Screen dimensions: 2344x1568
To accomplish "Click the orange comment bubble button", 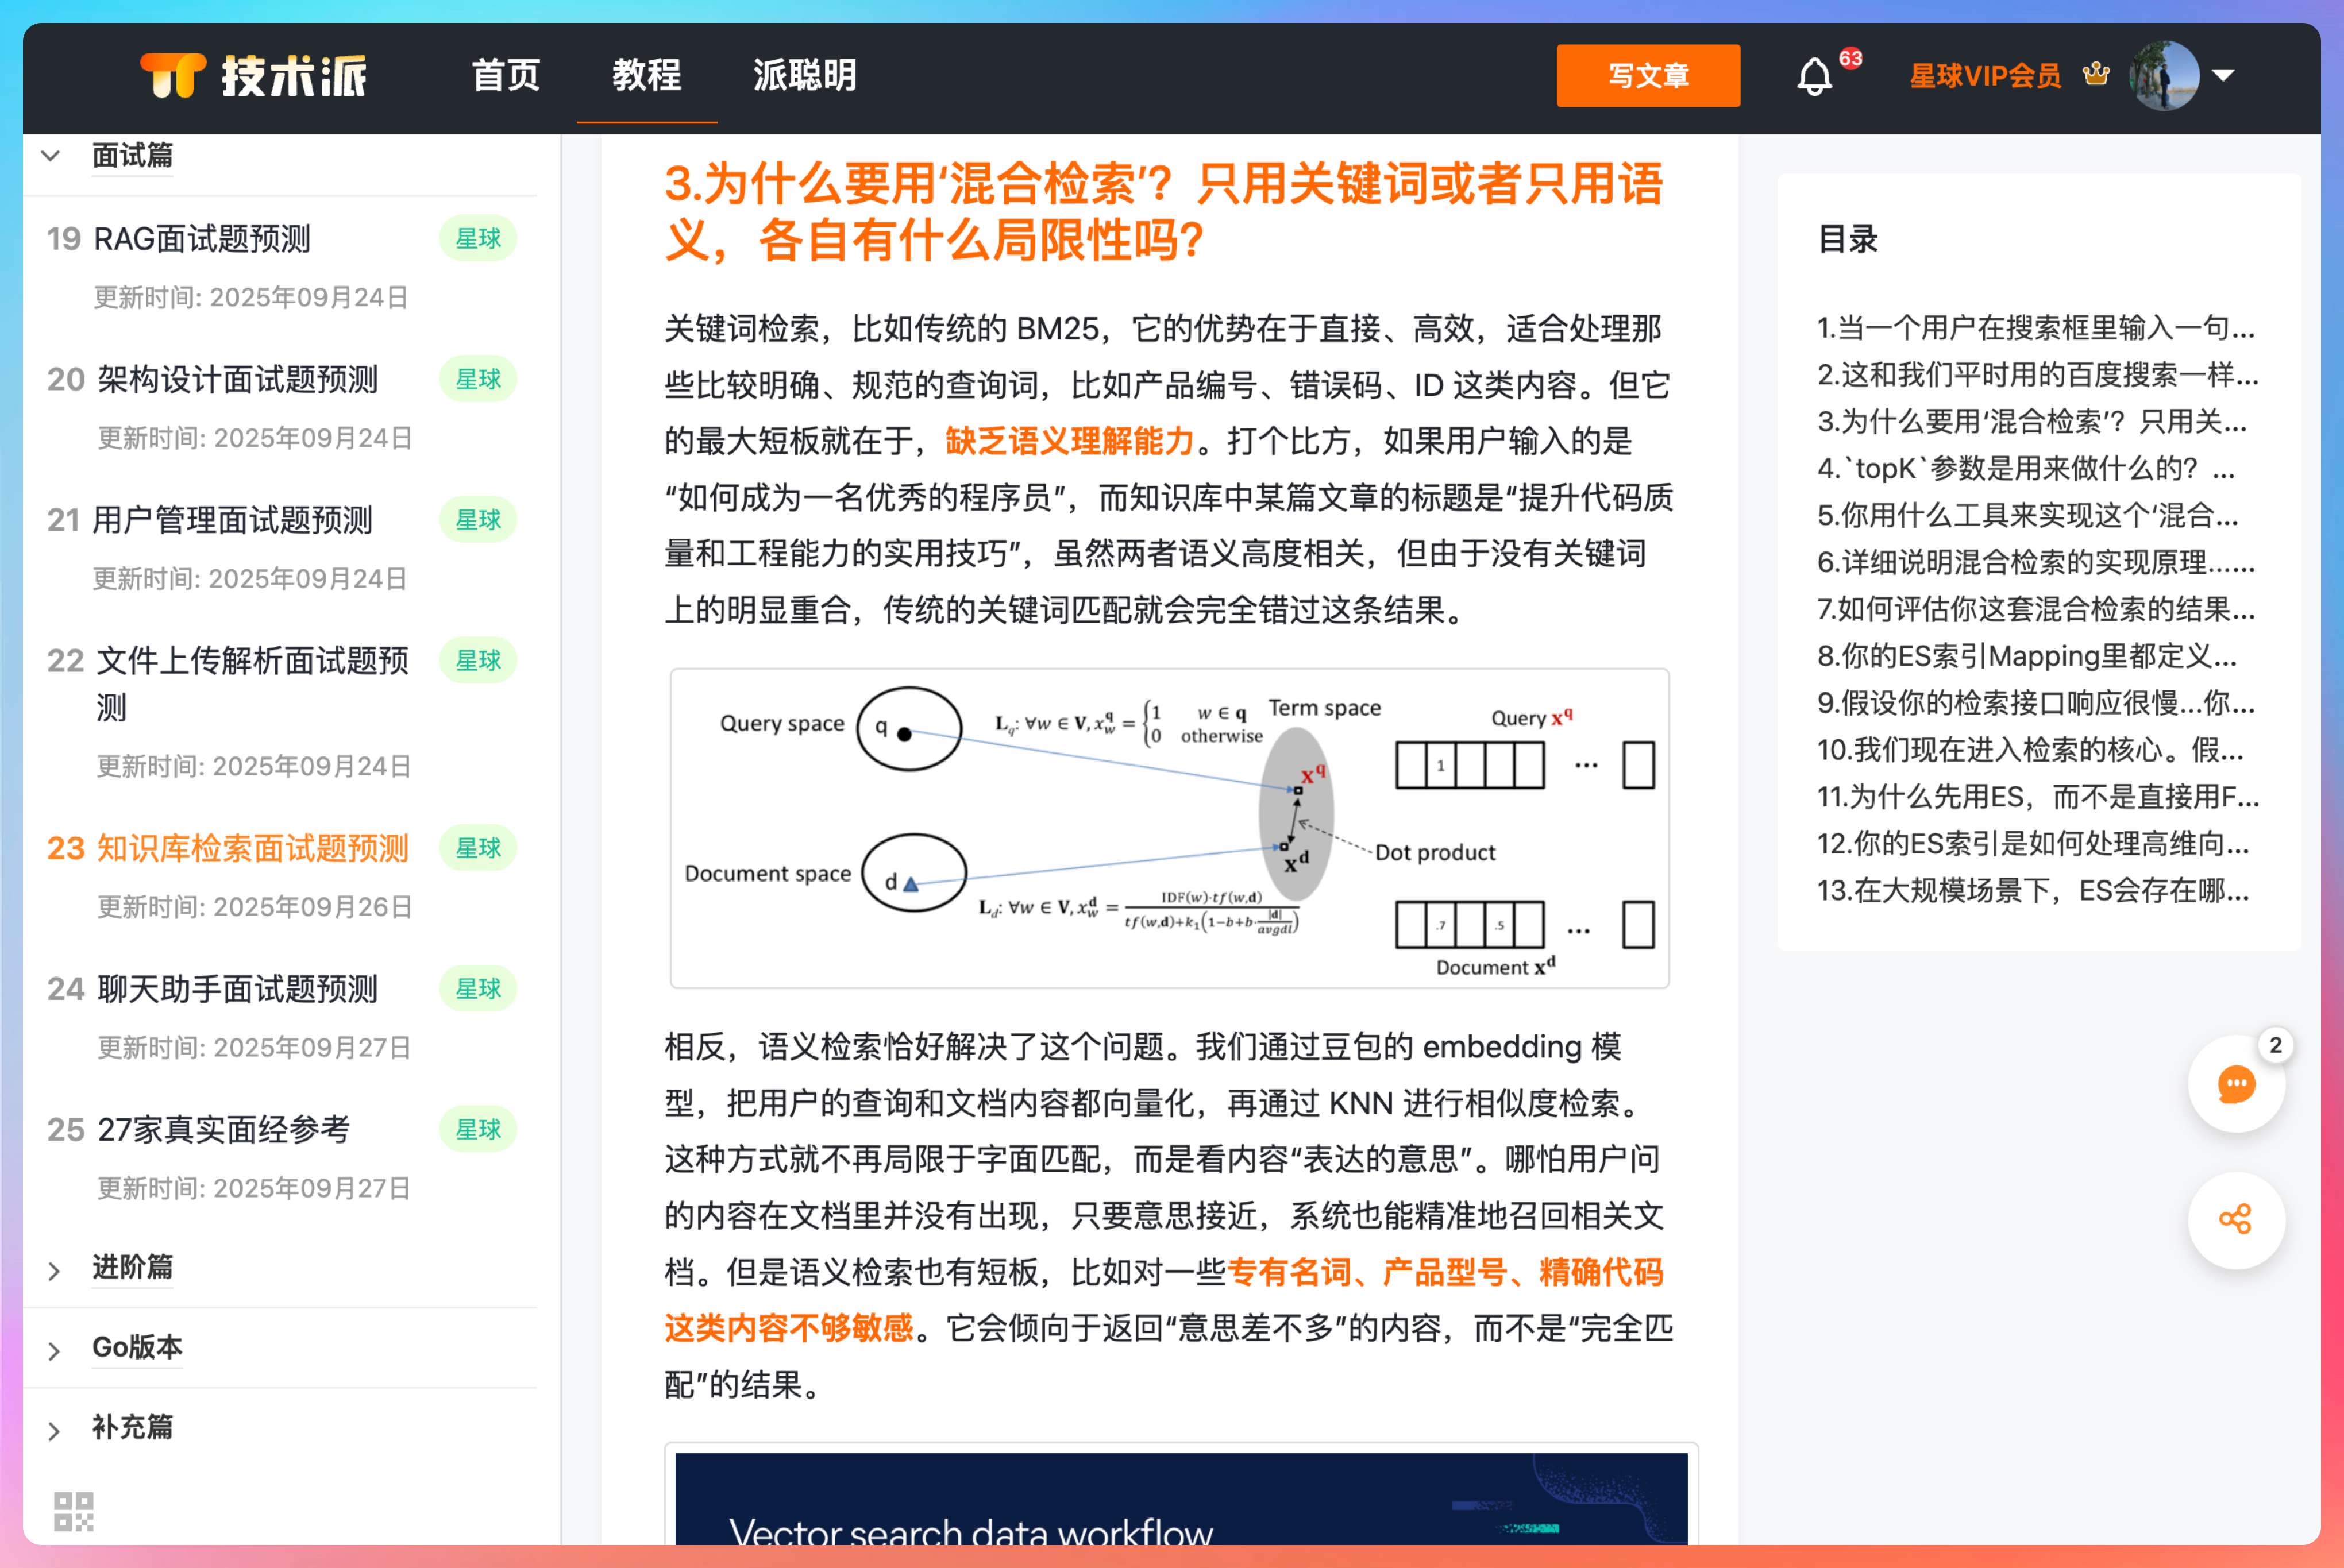I will (x=2236, y=1084).
